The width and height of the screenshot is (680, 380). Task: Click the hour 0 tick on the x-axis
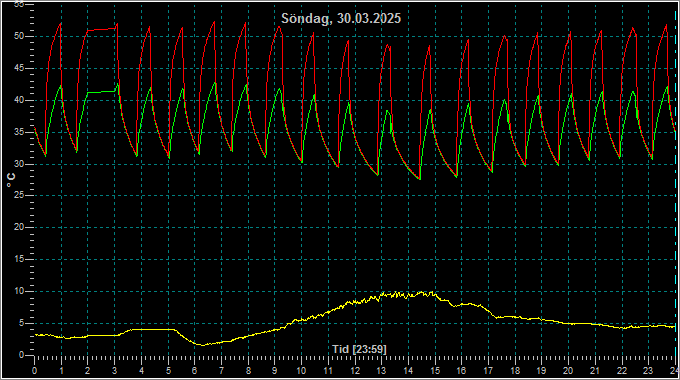[x=35, y=371]
